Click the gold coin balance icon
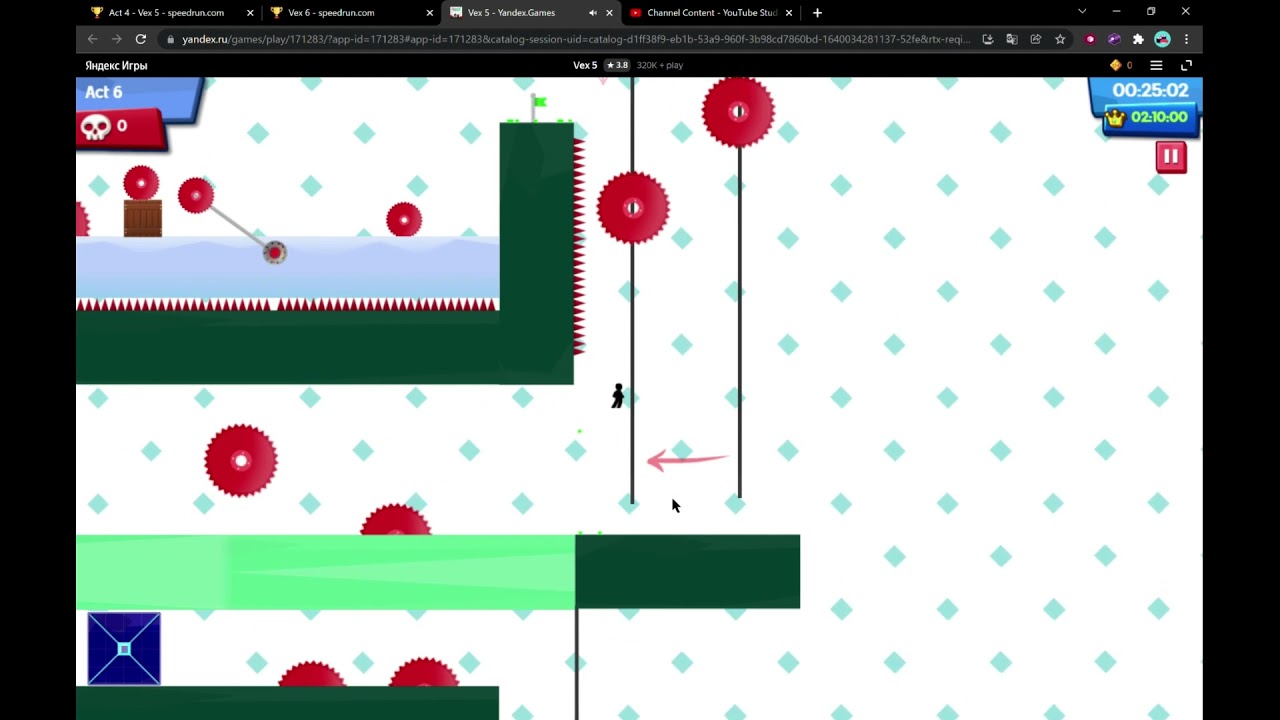1280x720 pixels. (1116, 65)
